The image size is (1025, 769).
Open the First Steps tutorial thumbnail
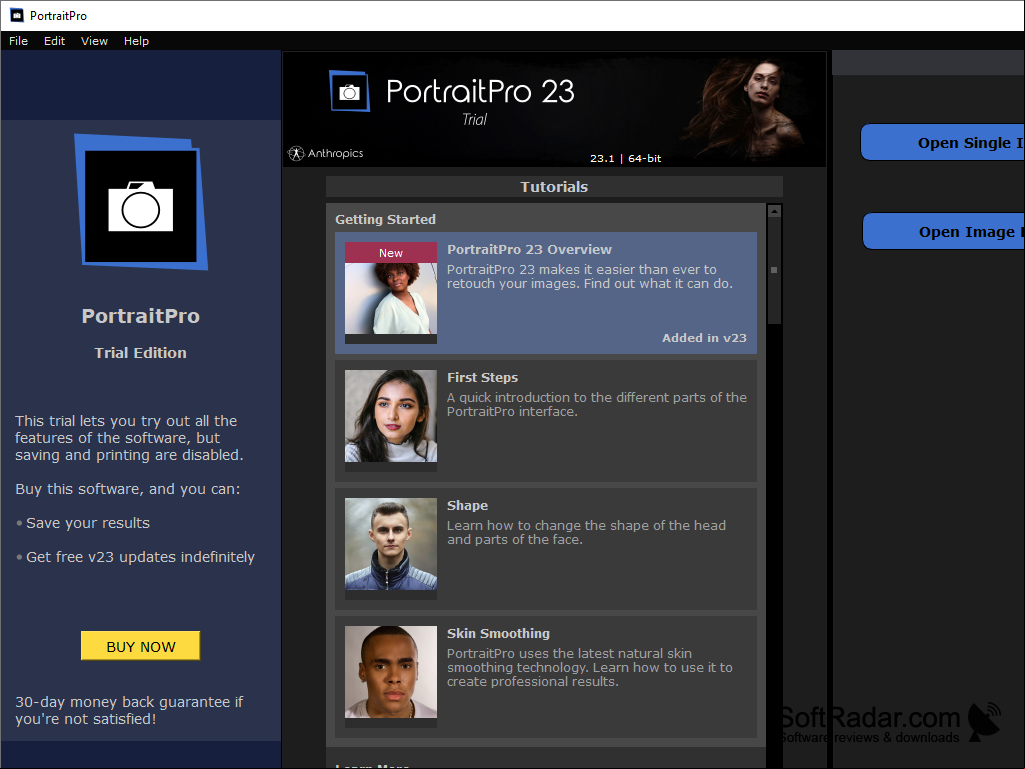point(391,420)
